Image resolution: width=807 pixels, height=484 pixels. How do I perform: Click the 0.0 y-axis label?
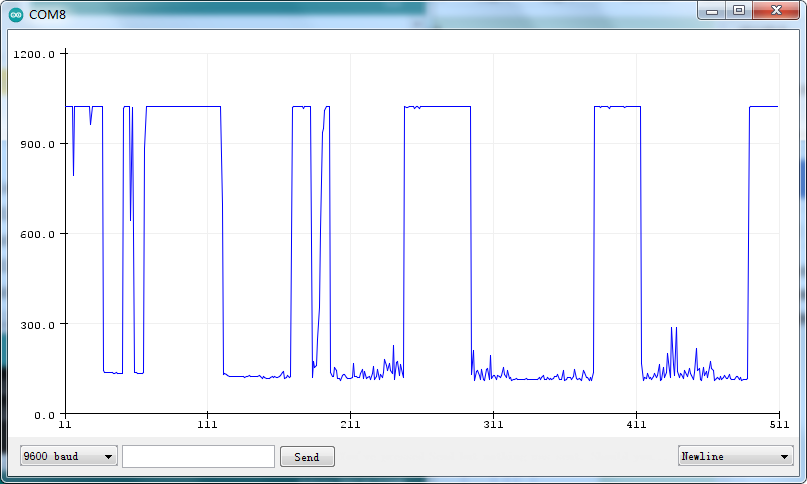[x=45, y=416]
